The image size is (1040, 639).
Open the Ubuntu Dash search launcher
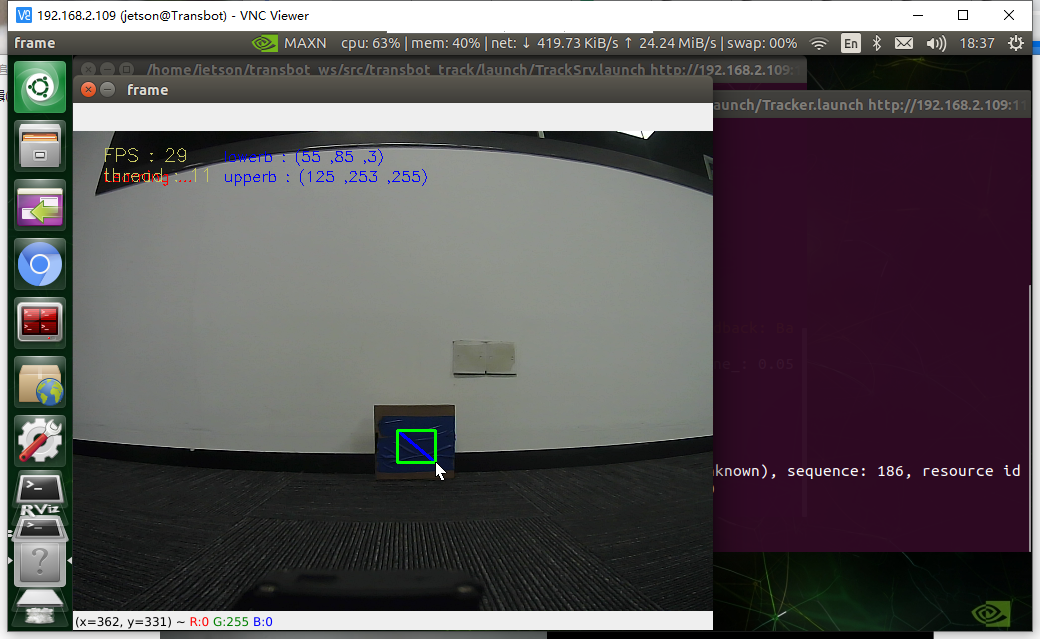[40, 87]
